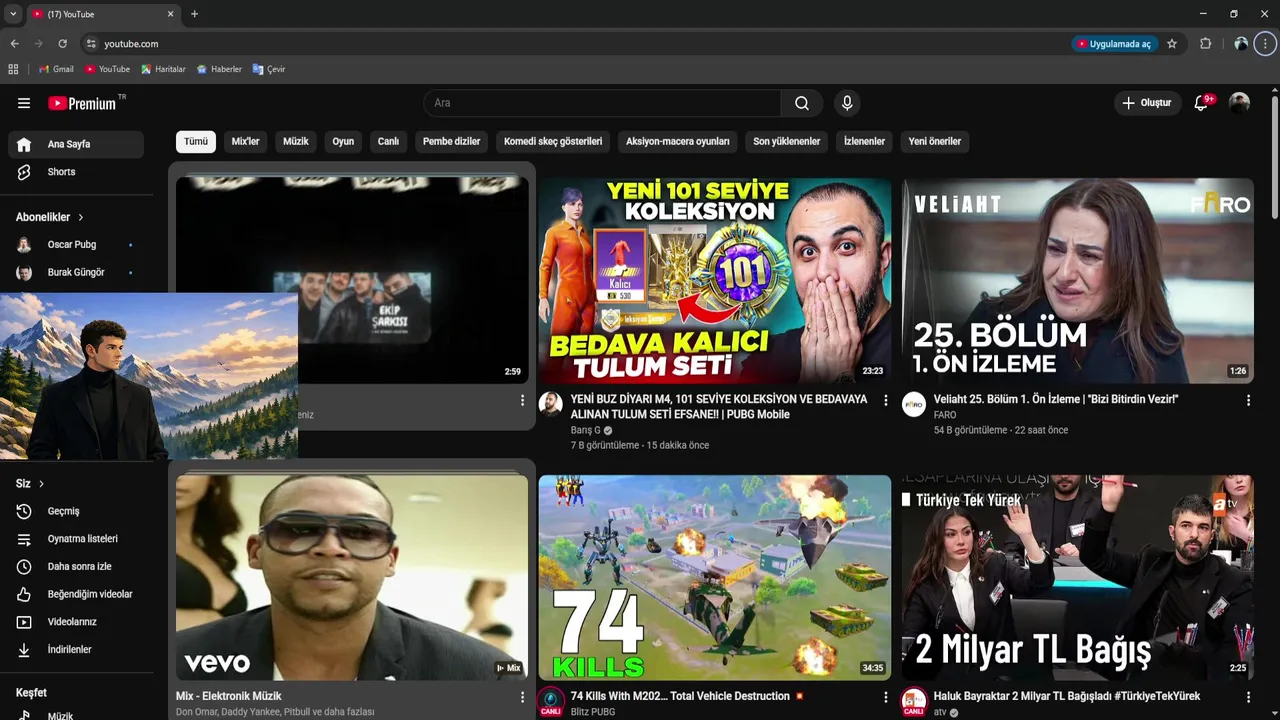Select the Oyun filter chip
Screen dimensions: 1280x720
[343, 142]
